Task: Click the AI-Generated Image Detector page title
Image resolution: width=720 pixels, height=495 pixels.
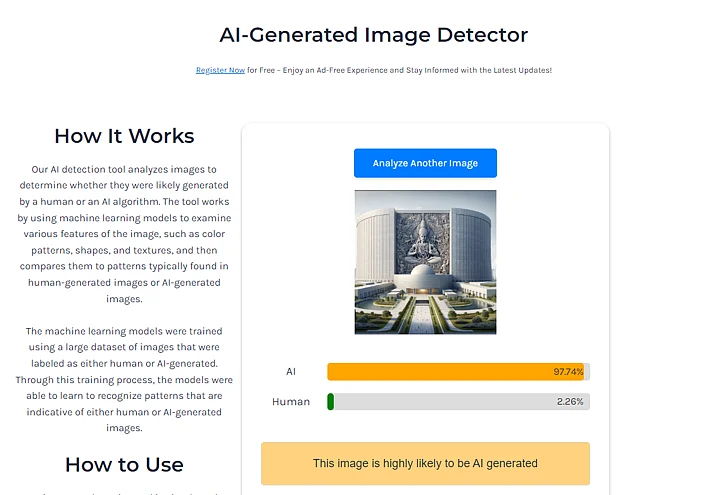Action: click(373, 34)
